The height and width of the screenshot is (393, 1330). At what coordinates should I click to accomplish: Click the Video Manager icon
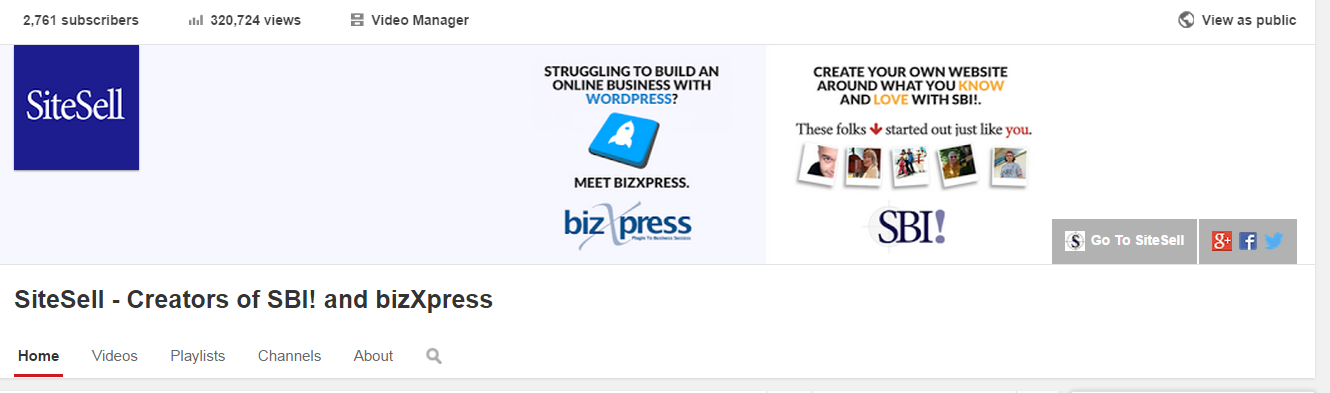[x=357, y=20]
